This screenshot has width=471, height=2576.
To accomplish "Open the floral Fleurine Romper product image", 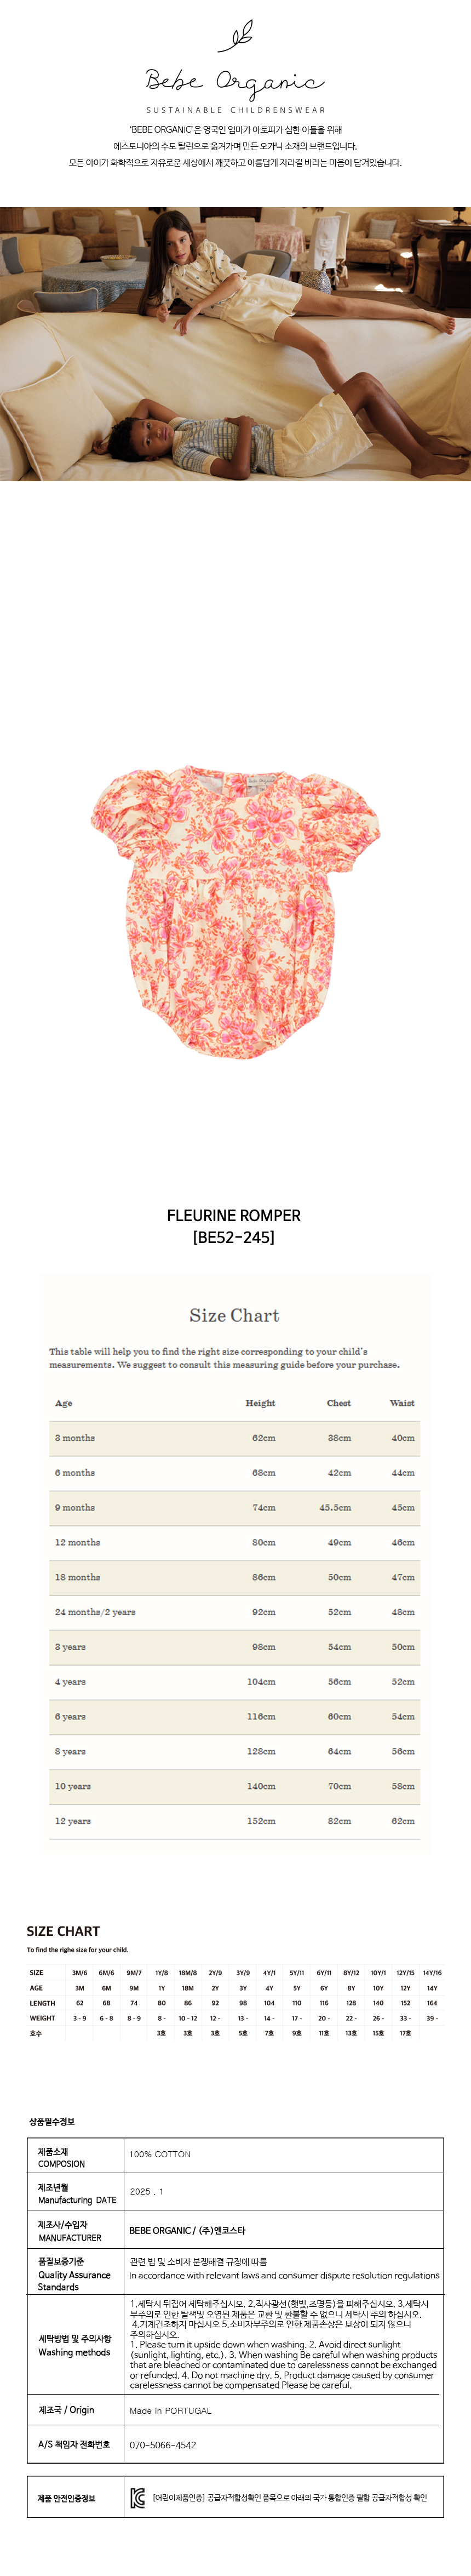I will 235,911.
